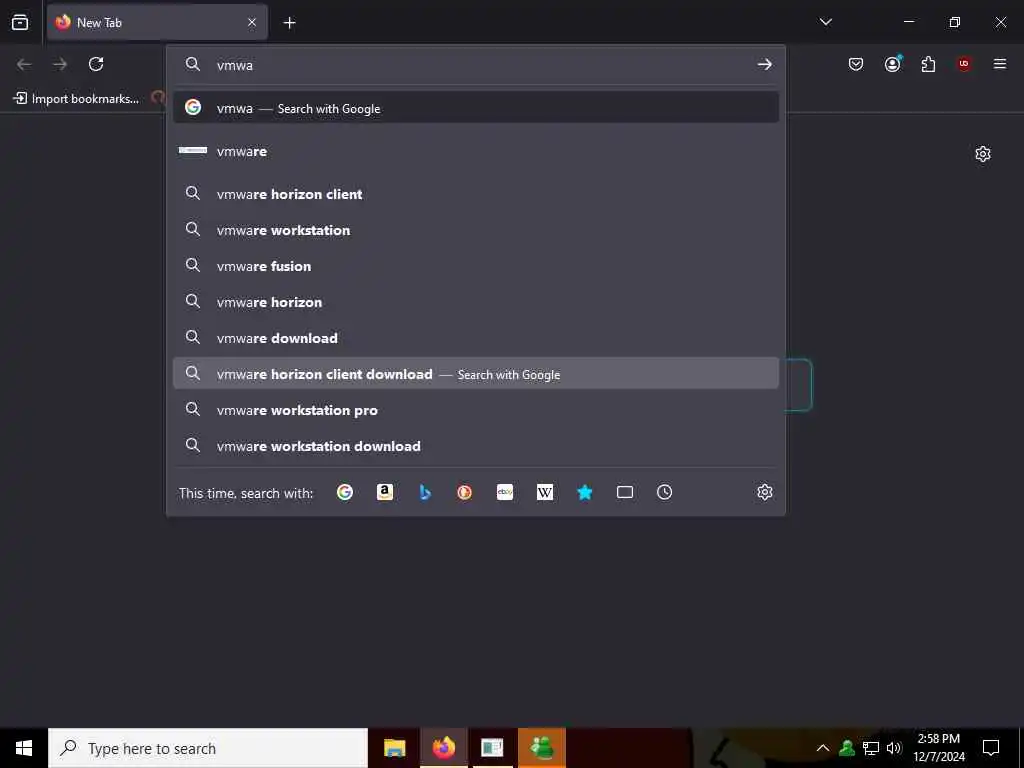
Task: Go back one page
Action: [24, 64]
